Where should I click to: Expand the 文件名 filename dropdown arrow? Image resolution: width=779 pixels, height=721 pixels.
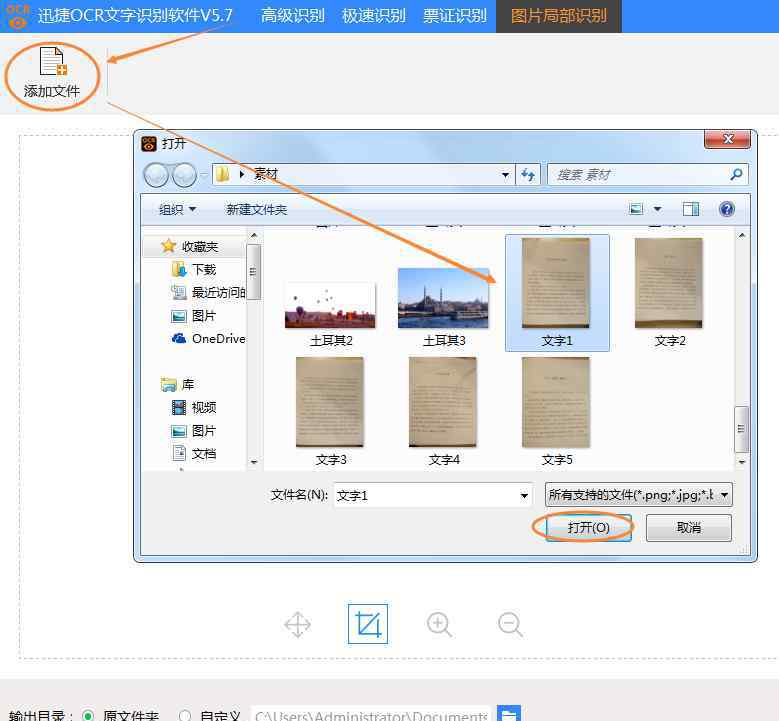pyautogui.click(x=524, y=495)
